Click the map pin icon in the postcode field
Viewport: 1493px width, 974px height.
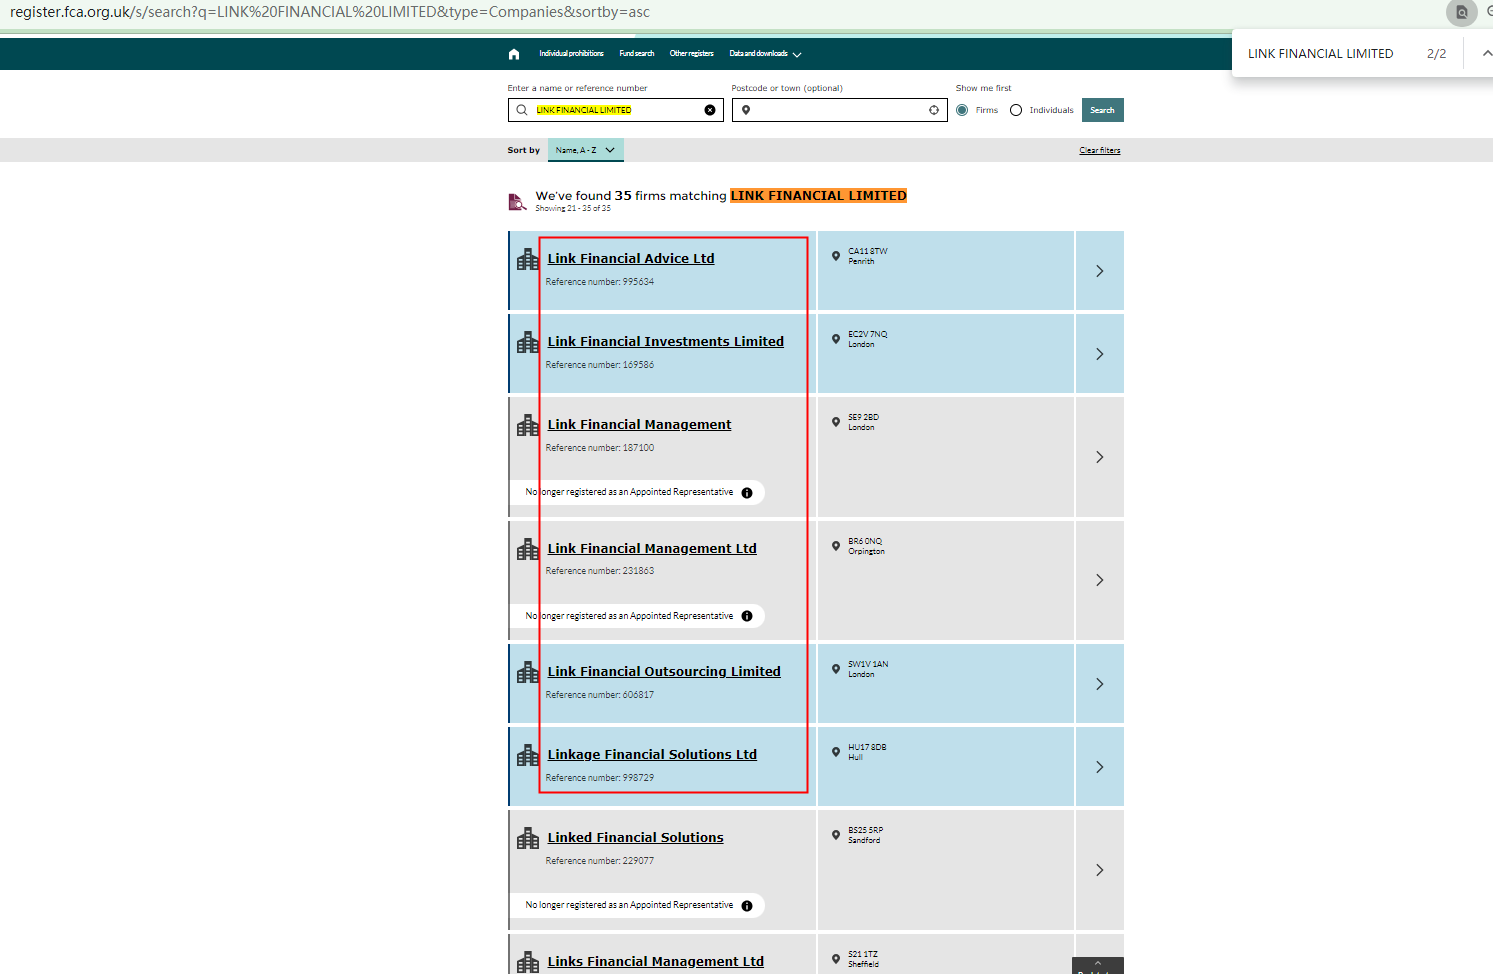click(x=746, y=110)
